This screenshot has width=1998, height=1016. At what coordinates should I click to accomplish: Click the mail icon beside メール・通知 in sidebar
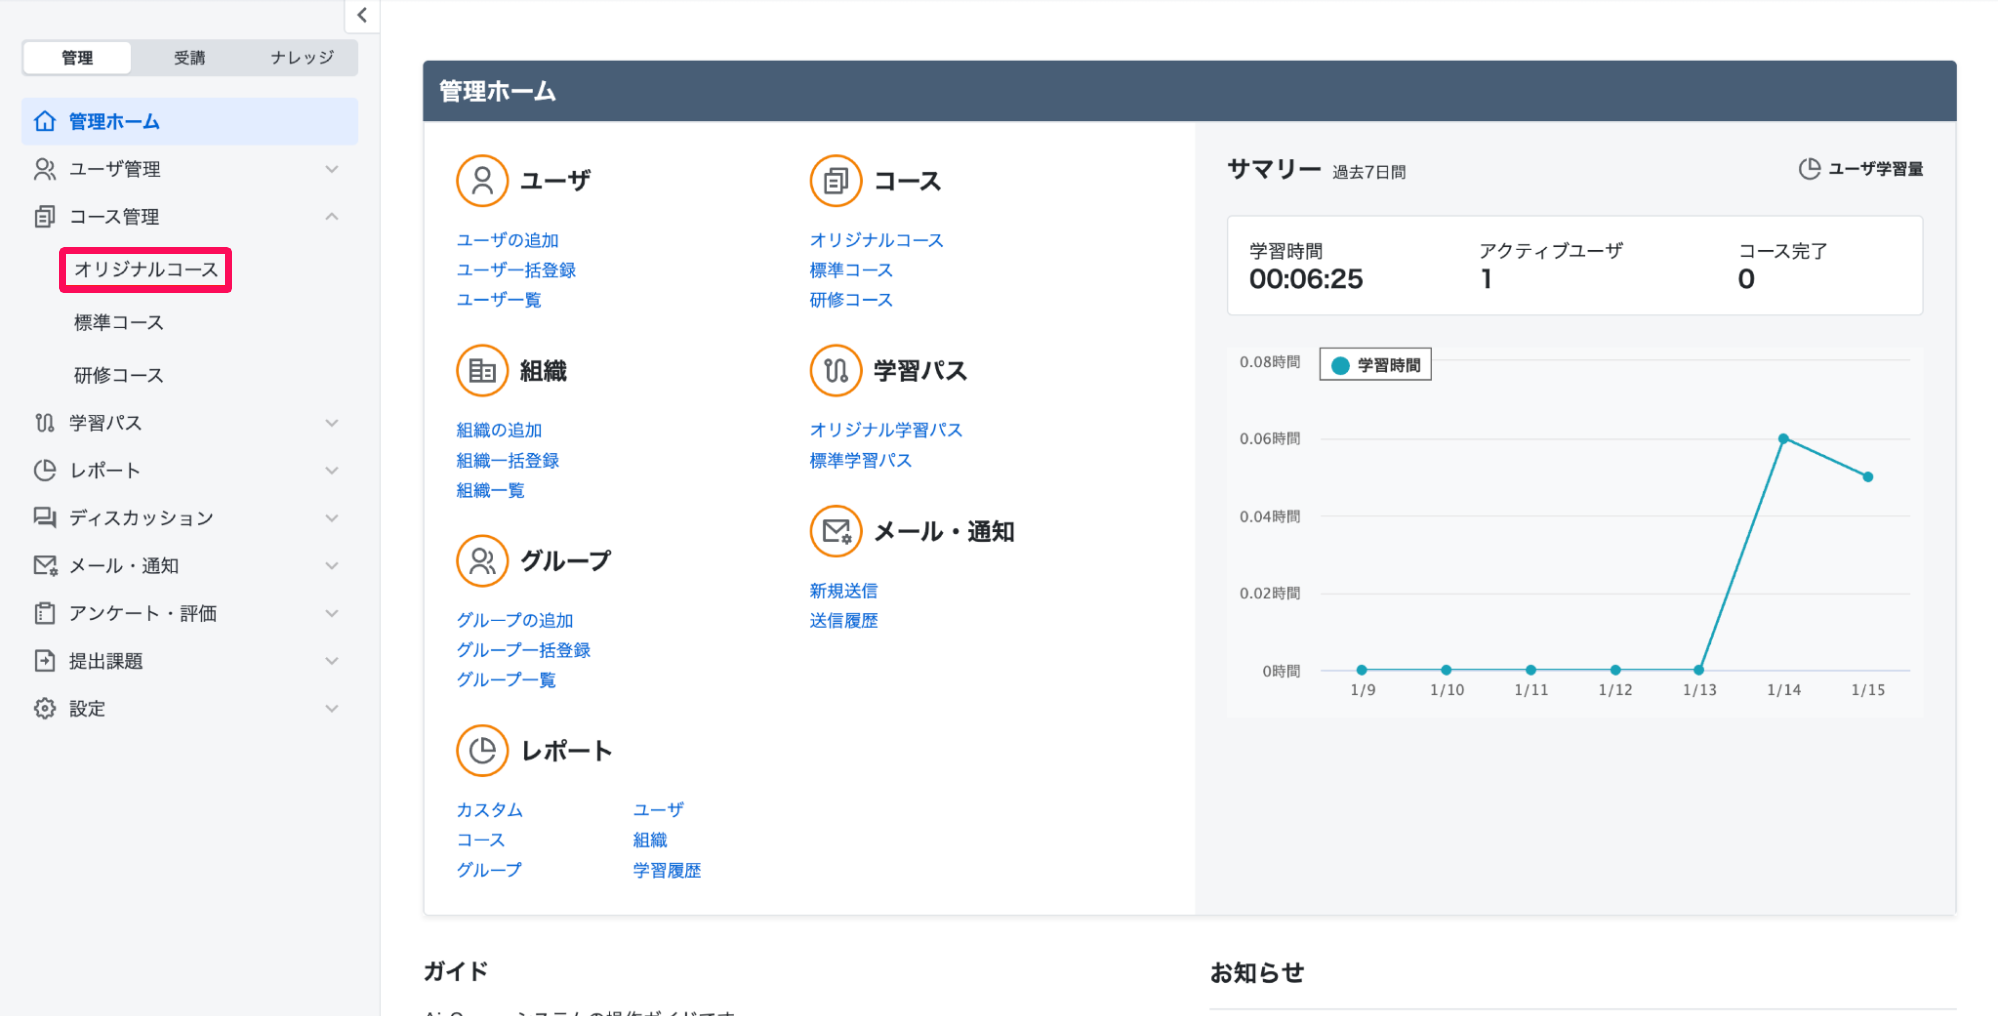(45, 565)
